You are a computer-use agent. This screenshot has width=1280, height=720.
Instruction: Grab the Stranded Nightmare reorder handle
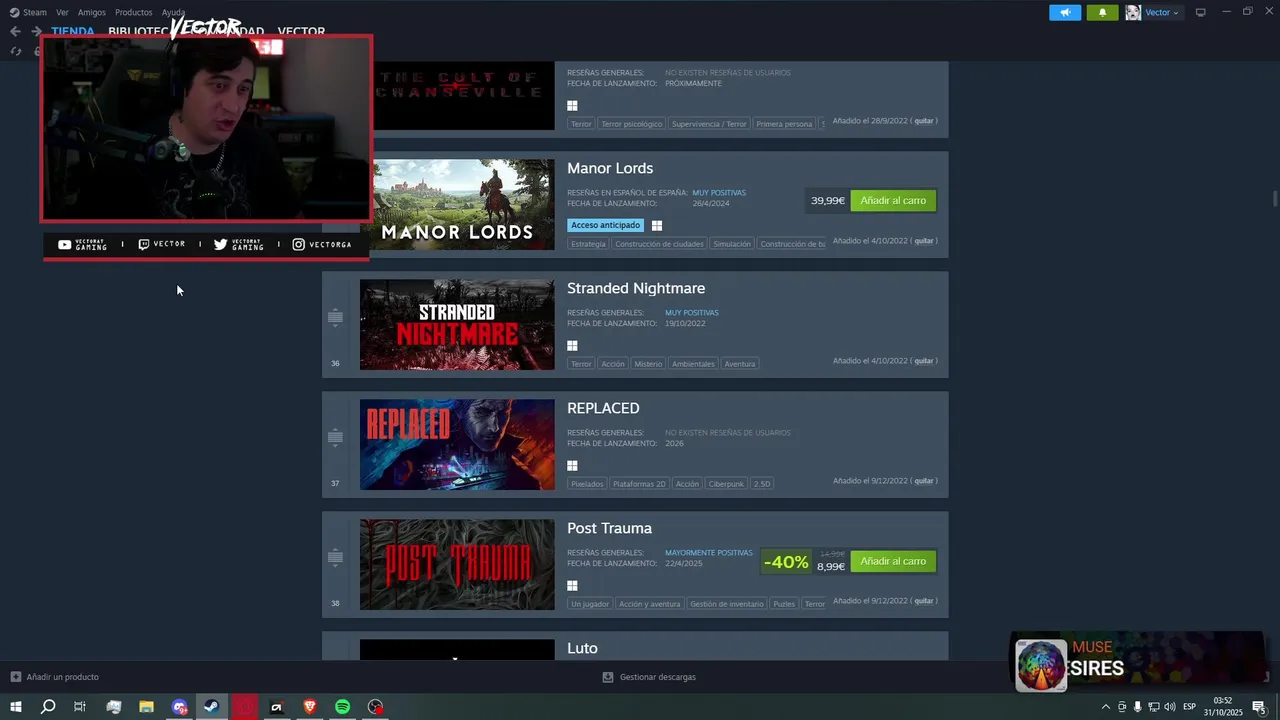click(x=335, y=317)
